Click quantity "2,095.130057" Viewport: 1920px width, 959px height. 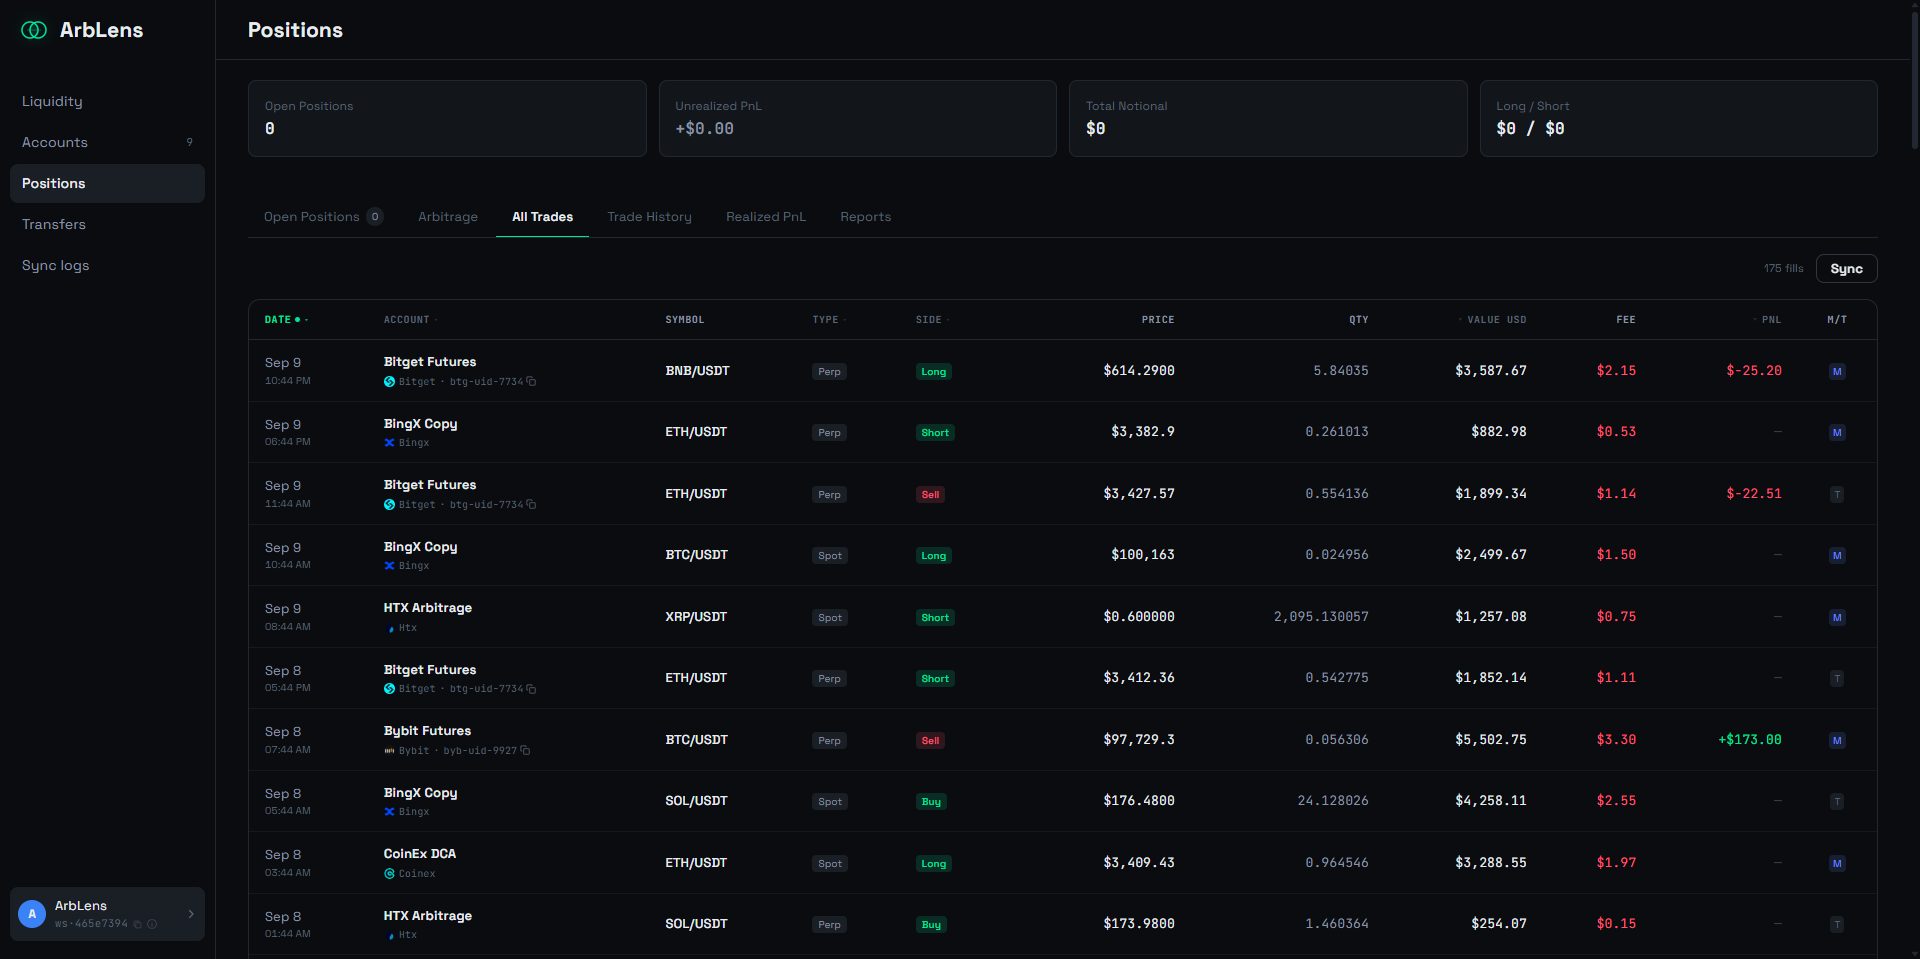pyautogui.click(x=1320, y=617)
